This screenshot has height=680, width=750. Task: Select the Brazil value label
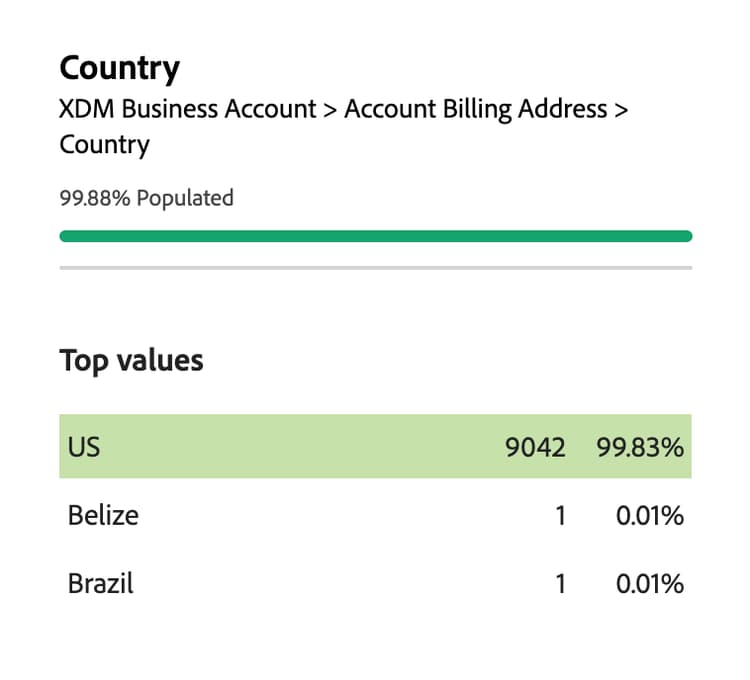coord(100,583)
